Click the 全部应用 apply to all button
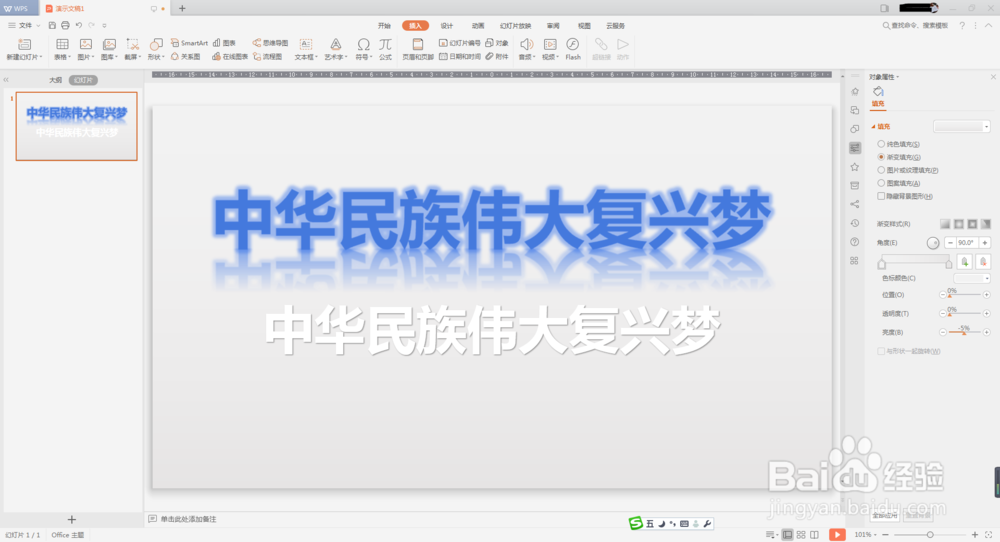 (885, 515)
